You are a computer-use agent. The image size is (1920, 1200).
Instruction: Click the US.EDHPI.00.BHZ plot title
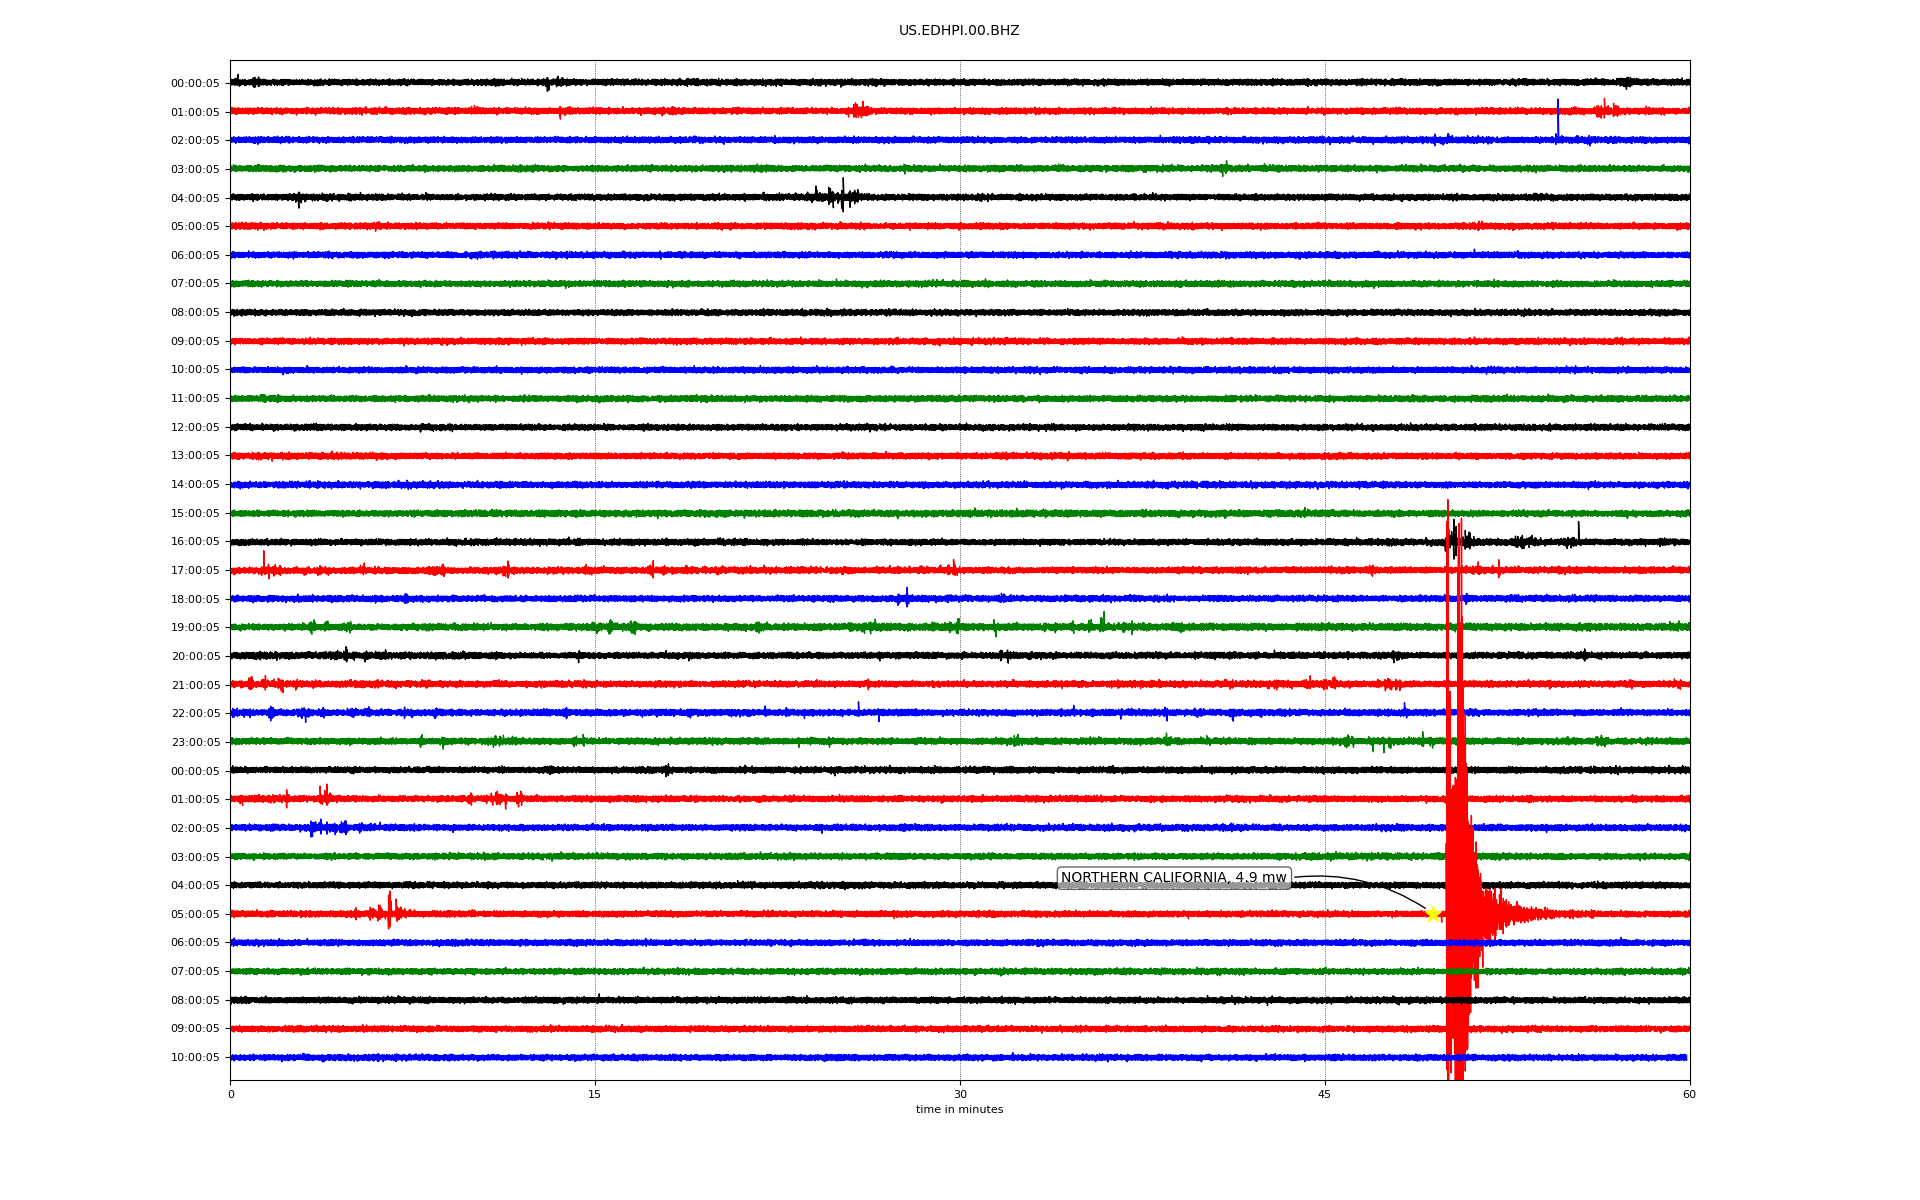click(959, 31)
